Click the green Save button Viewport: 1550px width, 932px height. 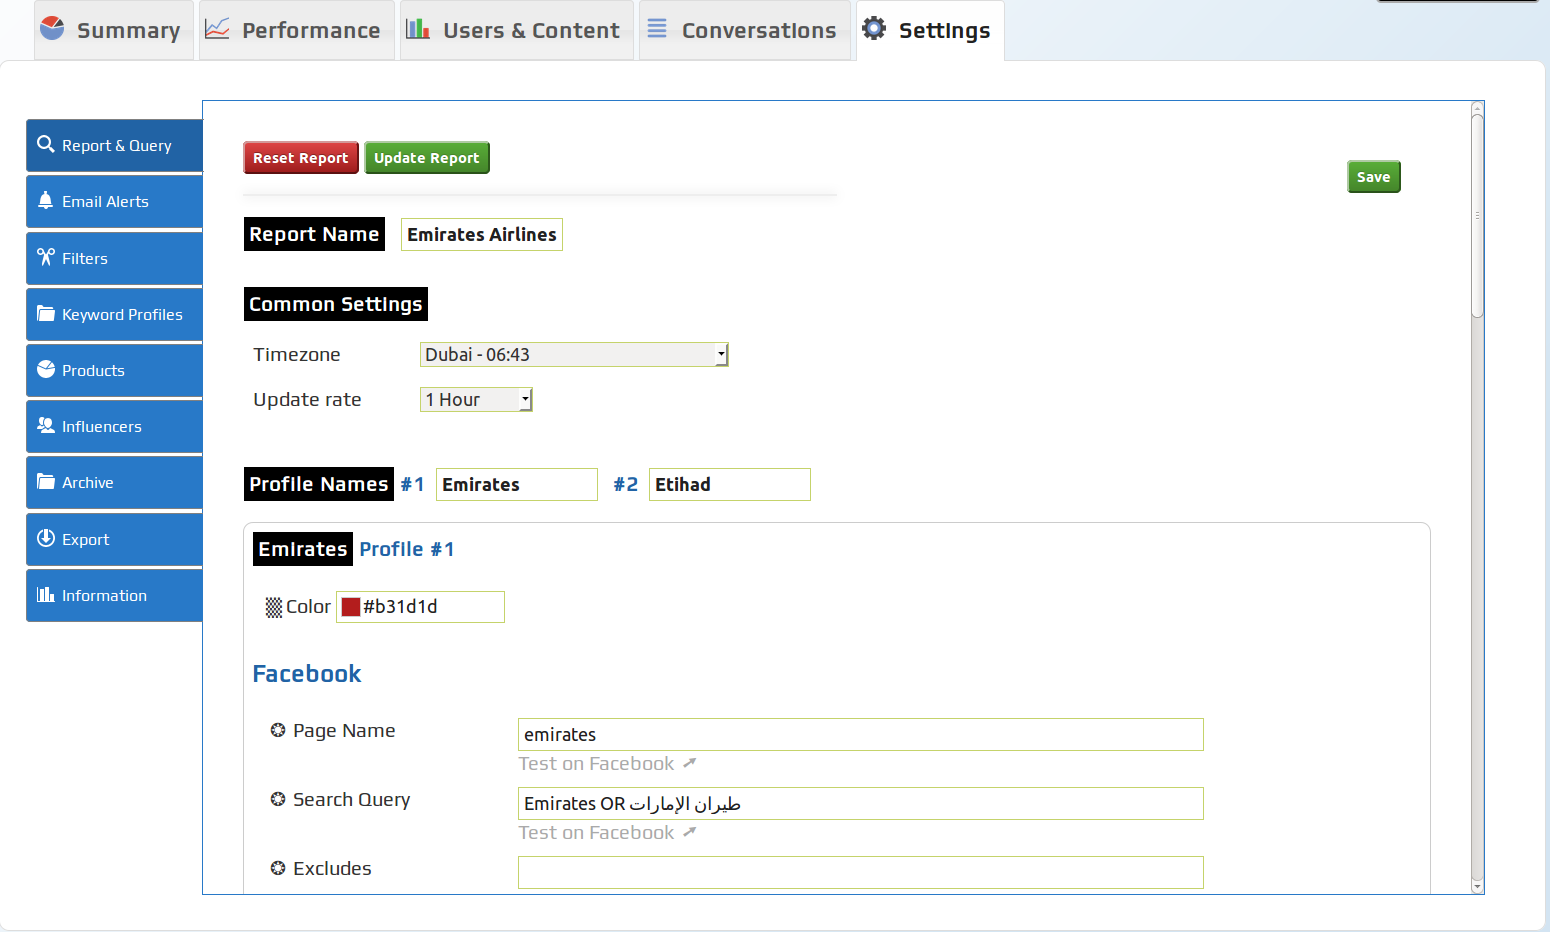1373,176
